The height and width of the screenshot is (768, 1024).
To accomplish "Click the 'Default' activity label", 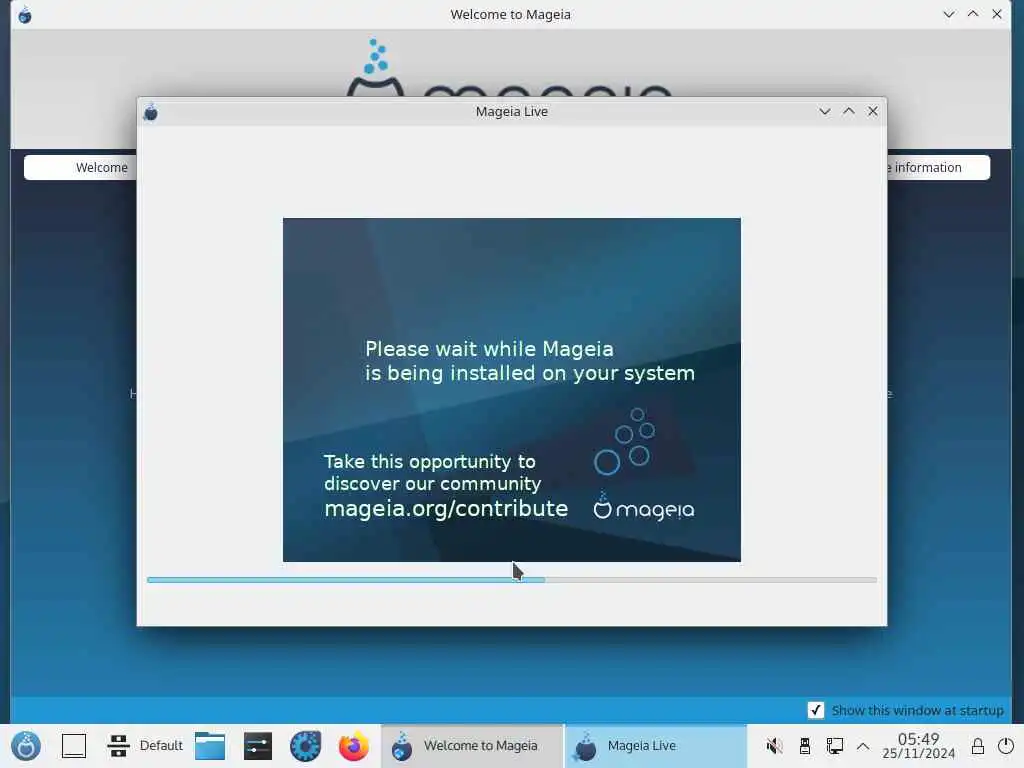I will pyautogui.click(x=161, y=746).
